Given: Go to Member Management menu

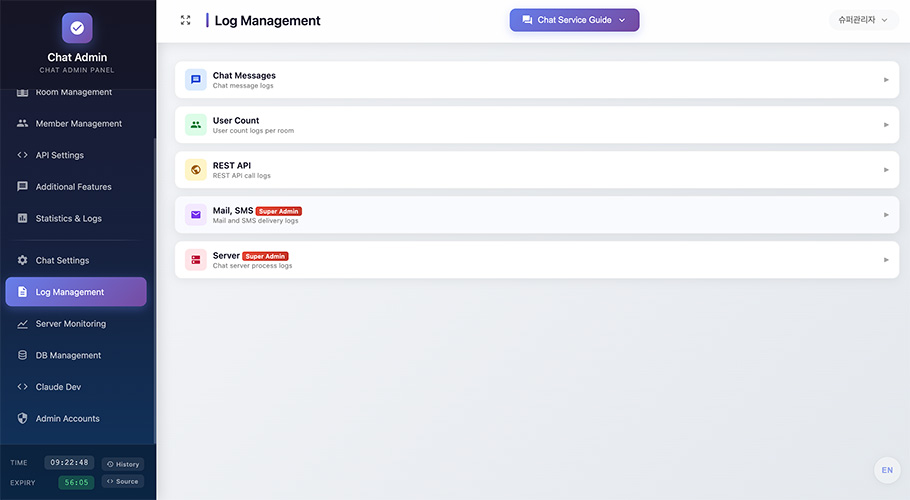Looking at the screenshot, I should pyautogui.click(x=76, y=123).
